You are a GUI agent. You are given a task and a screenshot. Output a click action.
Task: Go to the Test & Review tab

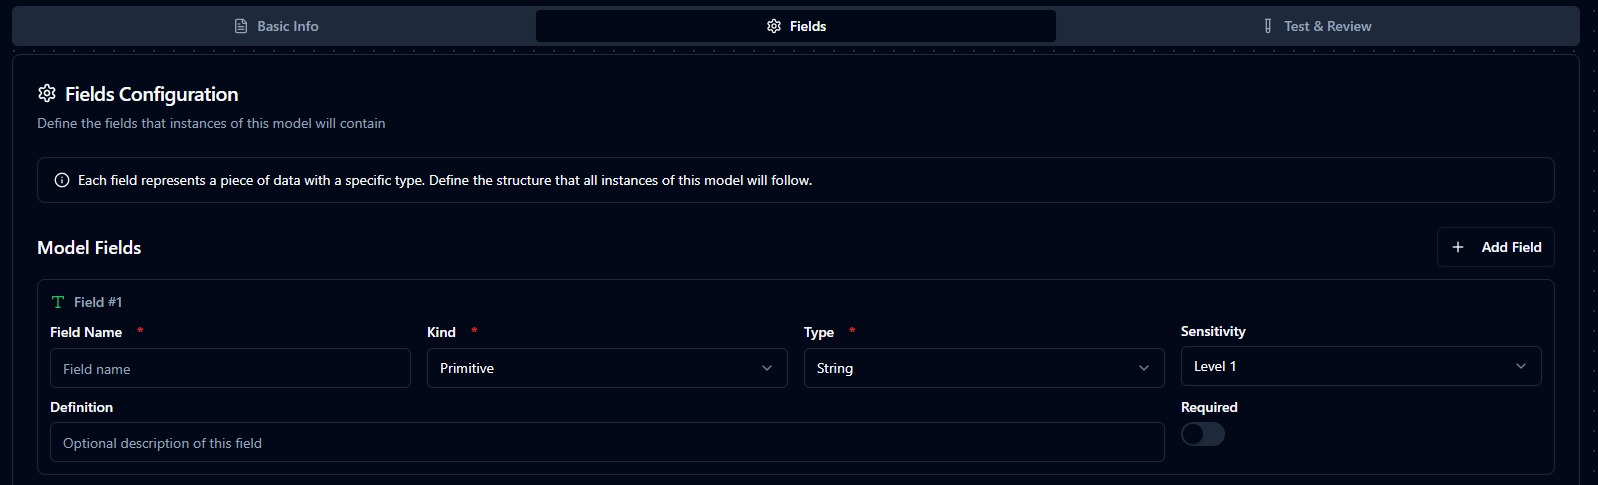[1327, 26]
